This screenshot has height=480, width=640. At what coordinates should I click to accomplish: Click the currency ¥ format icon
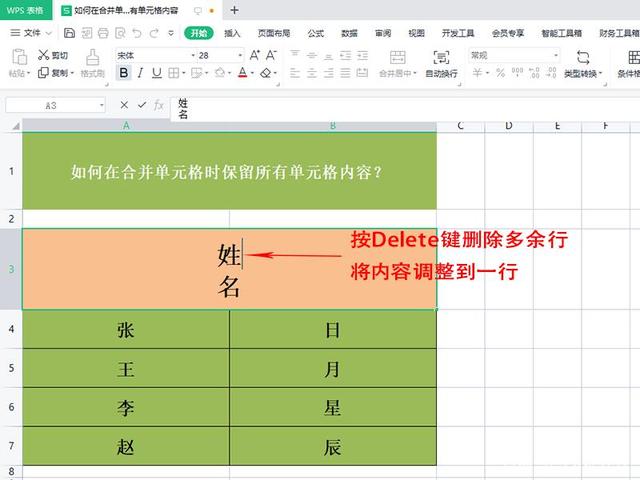[x=477, y=73]
